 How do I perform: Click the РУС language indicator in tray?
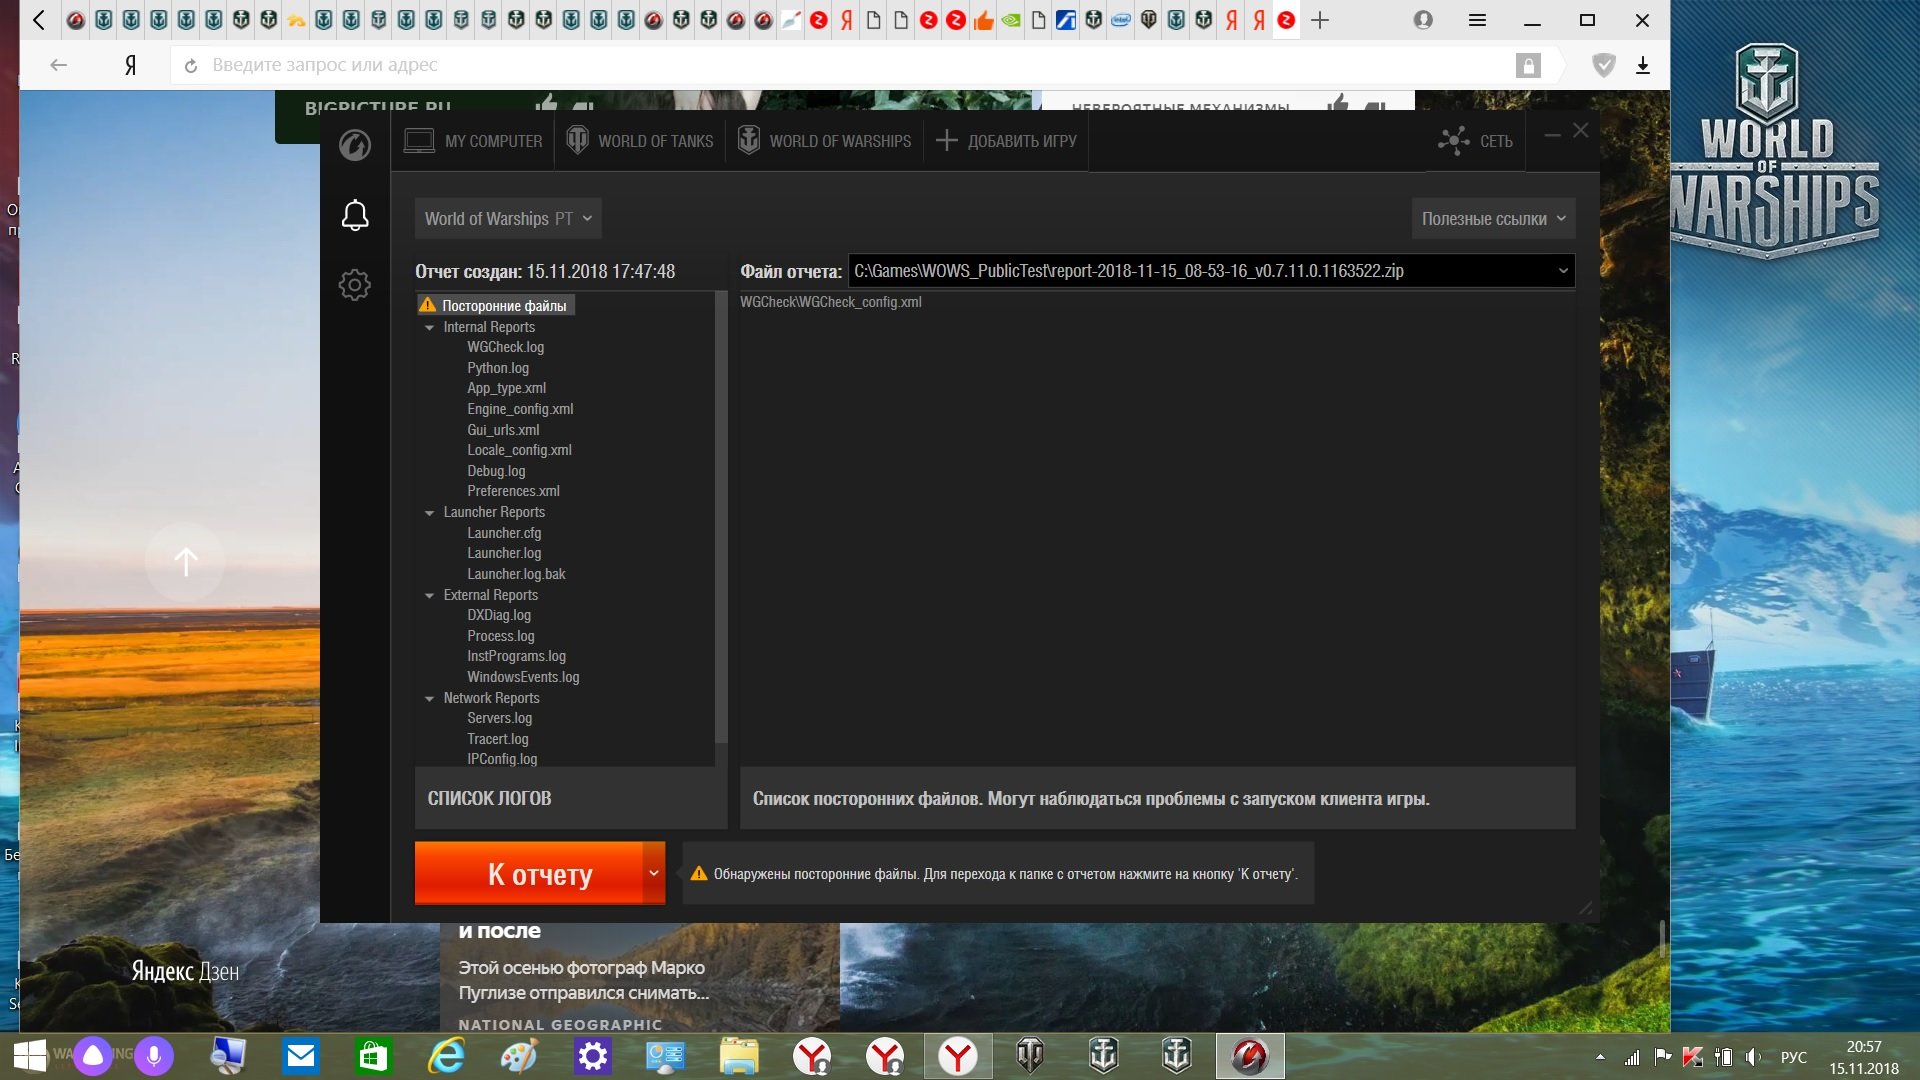point(1794,1058)
